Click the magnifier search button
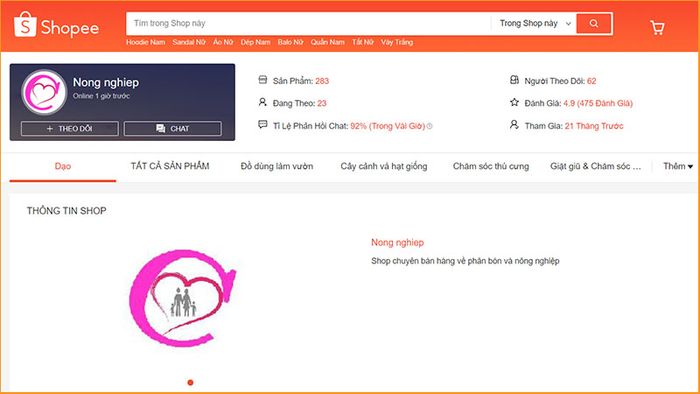Screen dimensions: 700x394 (x=594, y=24)
